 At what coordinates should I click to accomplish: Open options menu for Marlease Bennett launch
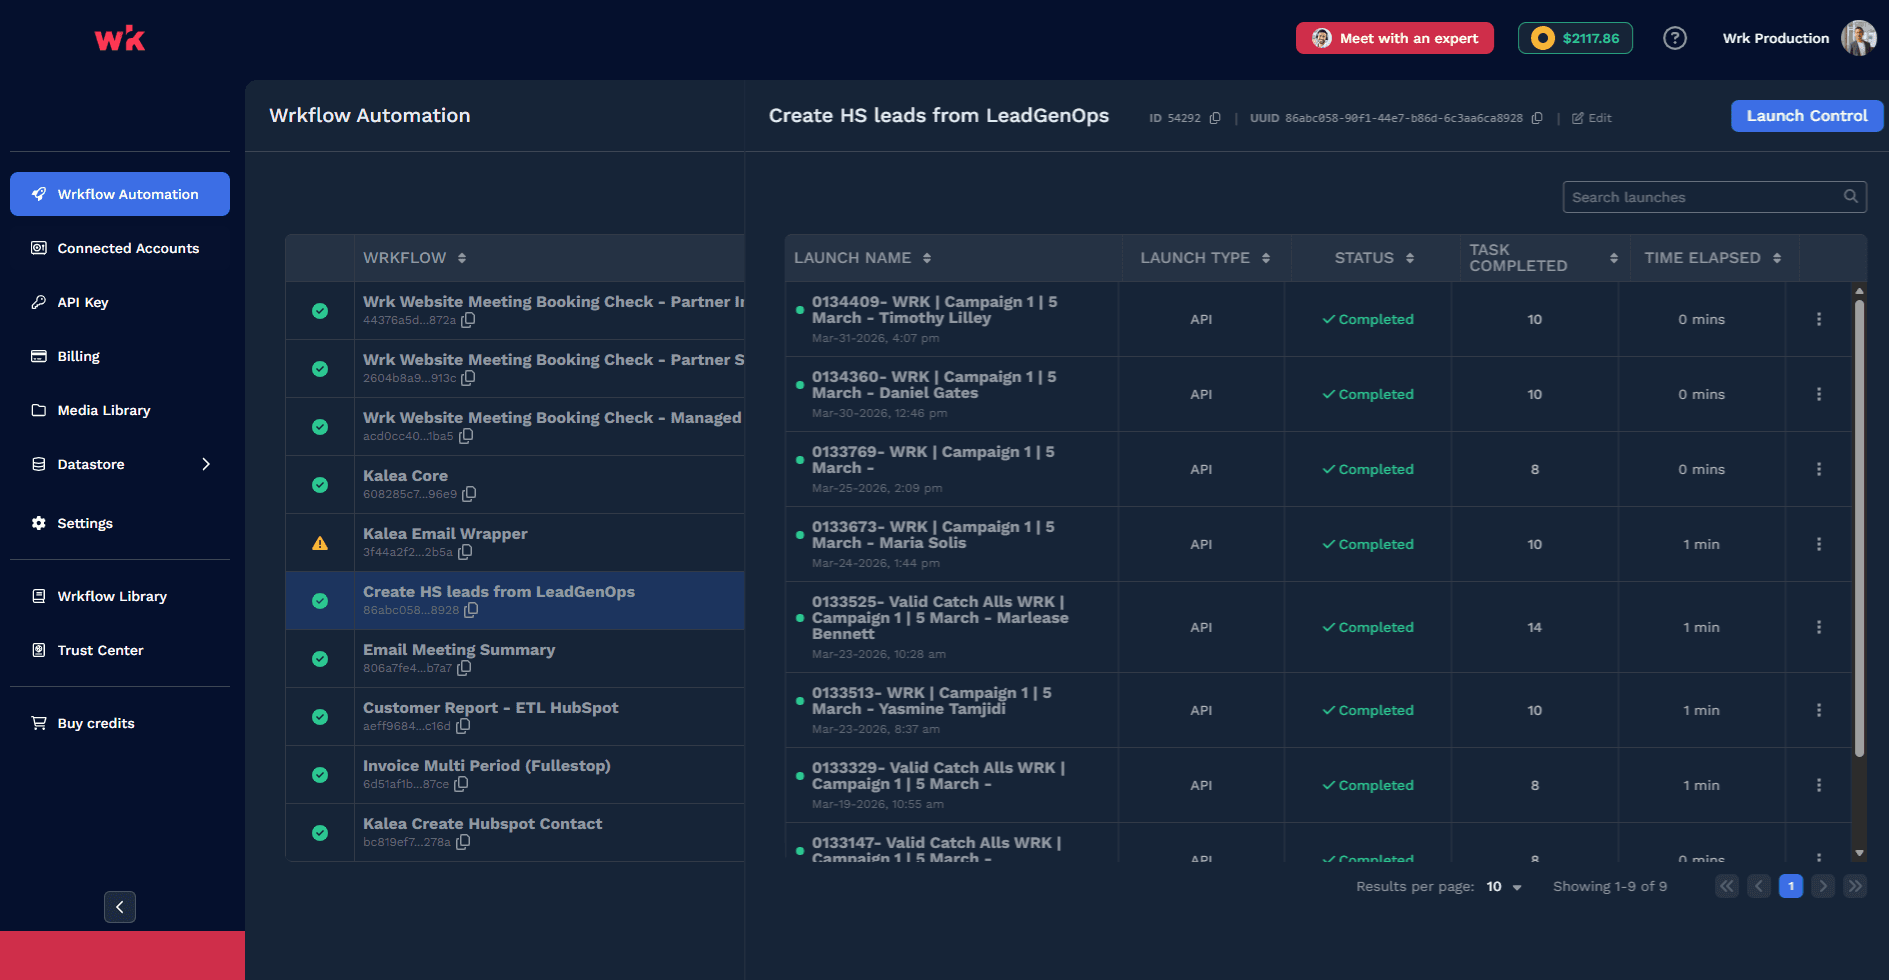click(1818, 627)
